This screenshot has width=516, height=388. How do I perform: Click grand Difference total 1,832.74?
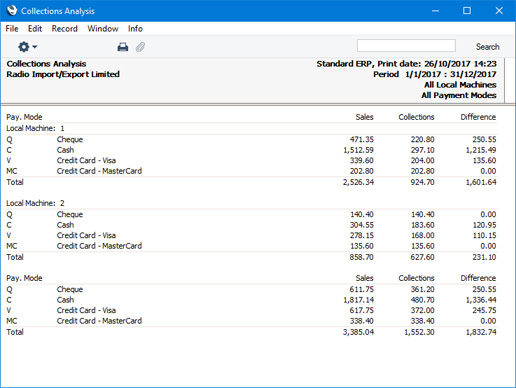point(481,332)
